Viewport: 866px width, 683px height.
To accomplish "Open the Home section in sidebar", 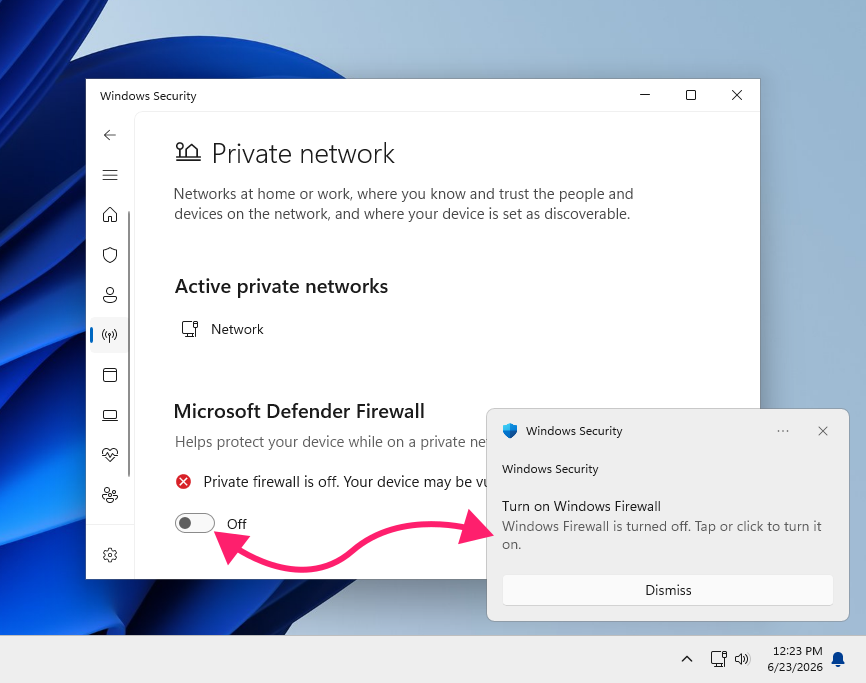I will click(110, 215).
